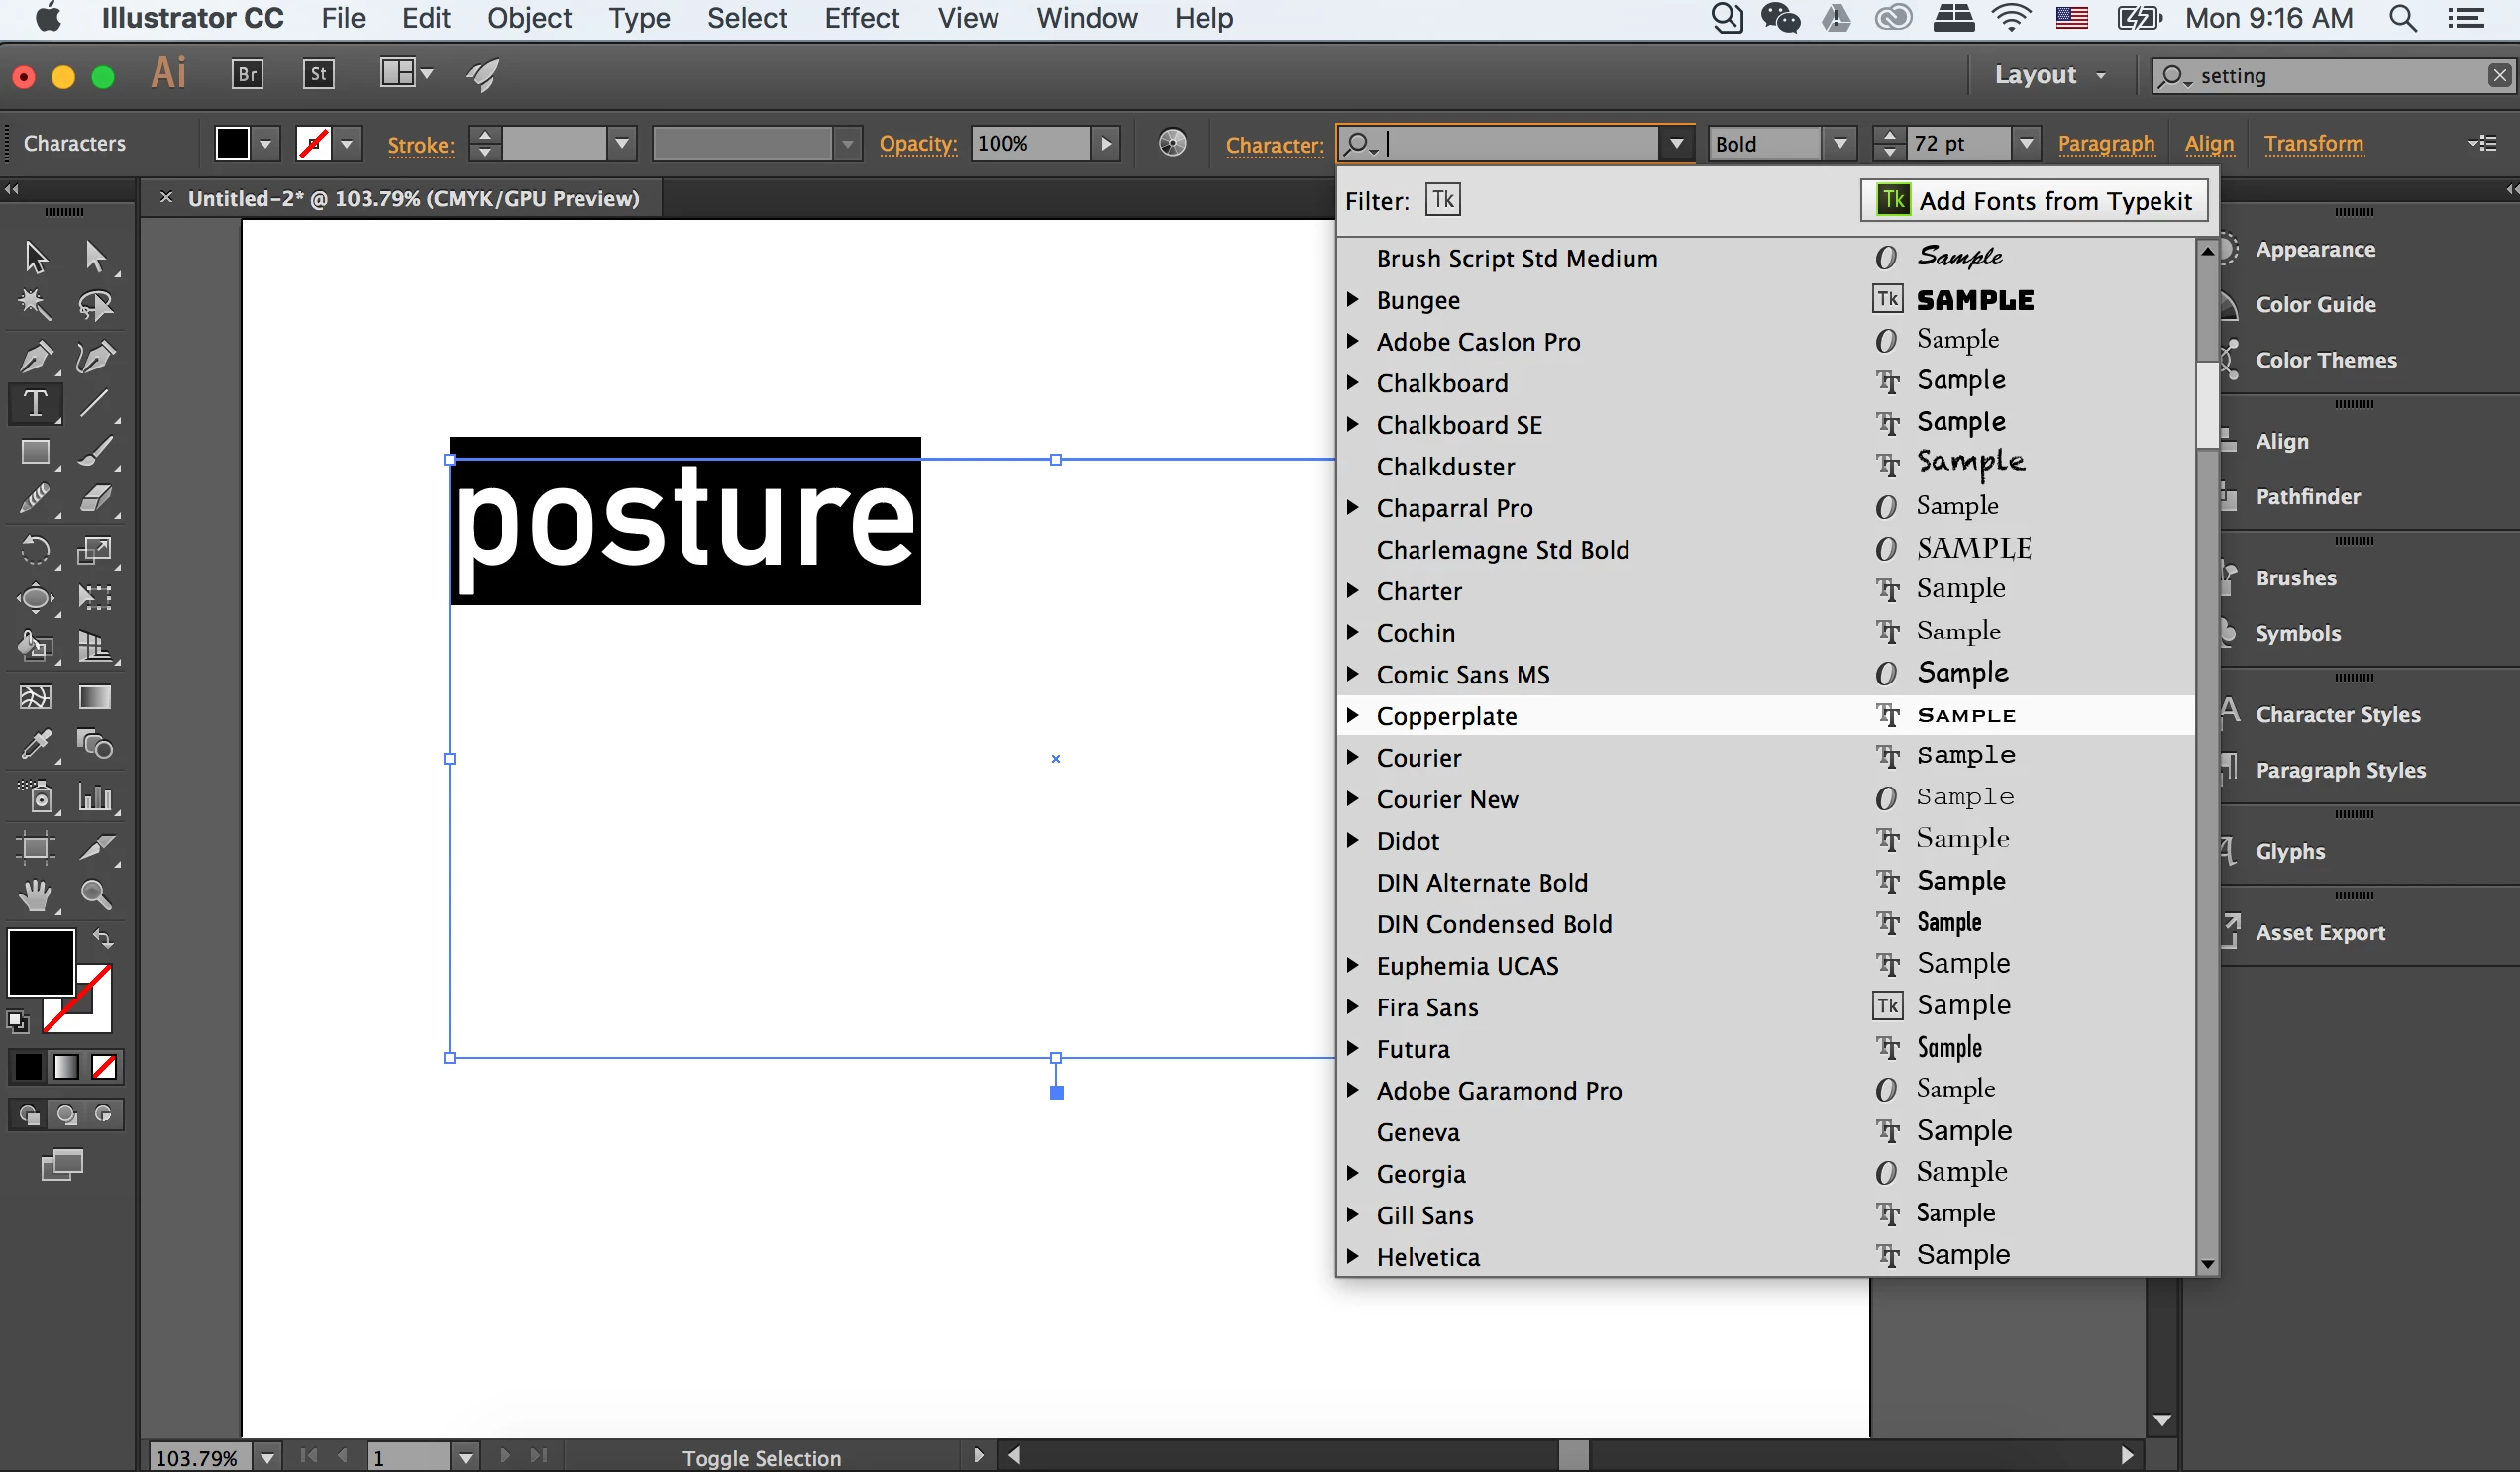
Task: Open Adobe Bridge via Br icon
Action: [247, 74]
